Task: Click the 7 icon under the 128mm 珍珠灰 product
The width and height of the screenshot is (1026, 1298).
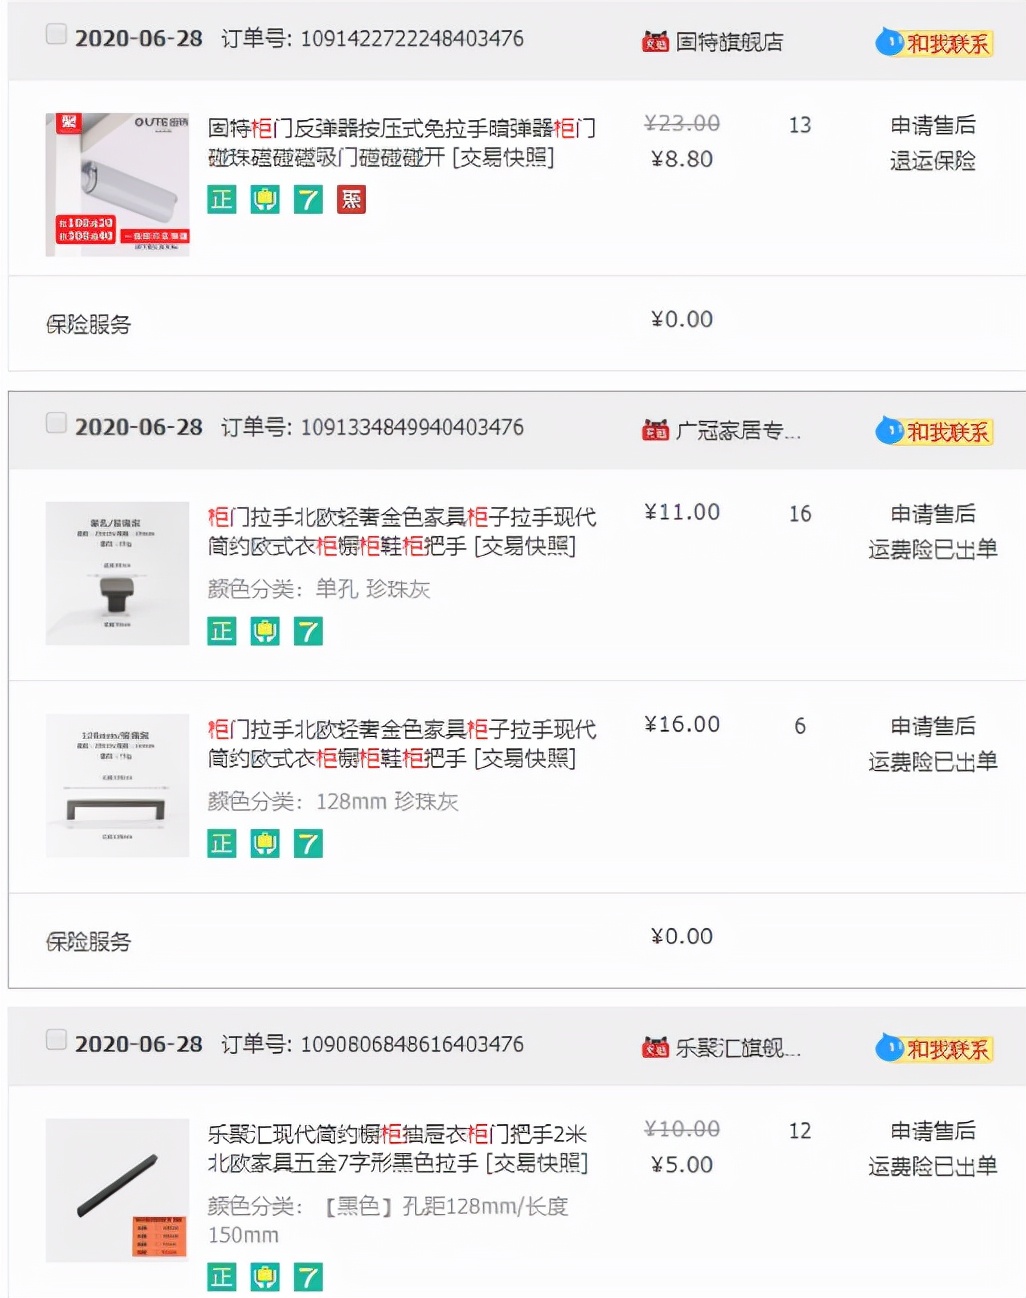Action: (307, 843)
